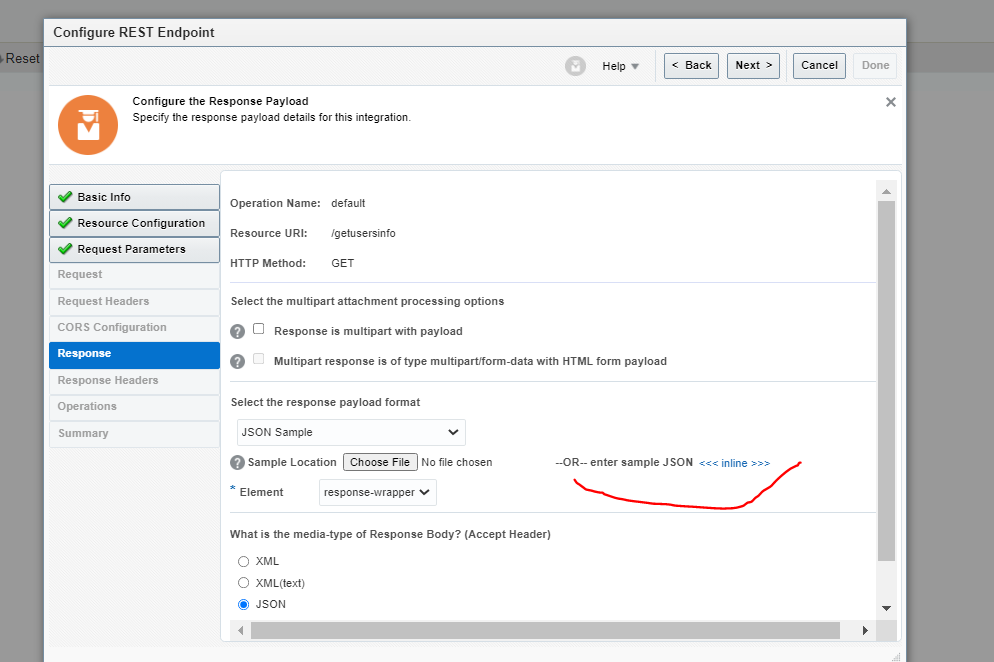Open the inline sample JSON link
This screenshot has width=994, height=662.
click(x=734, y=462)
